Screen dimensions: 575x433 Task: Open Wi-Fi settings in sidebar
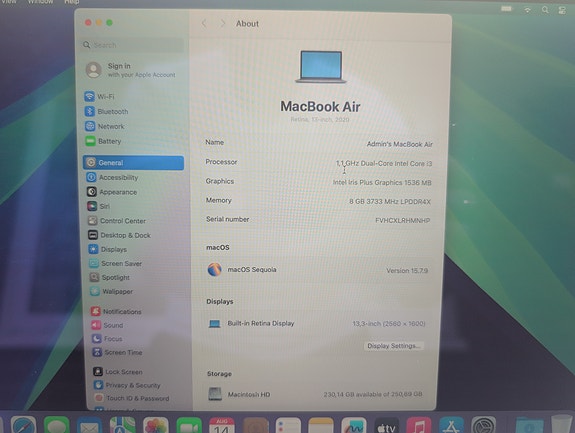click(100, 96)
